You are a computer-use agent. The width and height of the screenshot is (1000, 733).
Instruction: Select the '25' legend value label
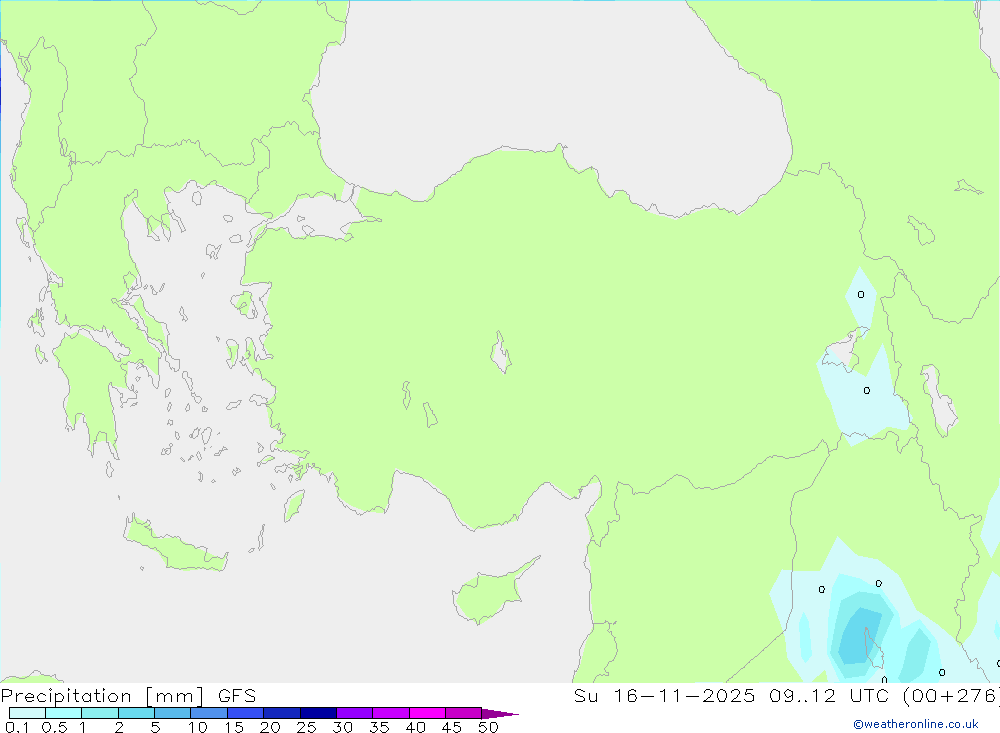307,727
